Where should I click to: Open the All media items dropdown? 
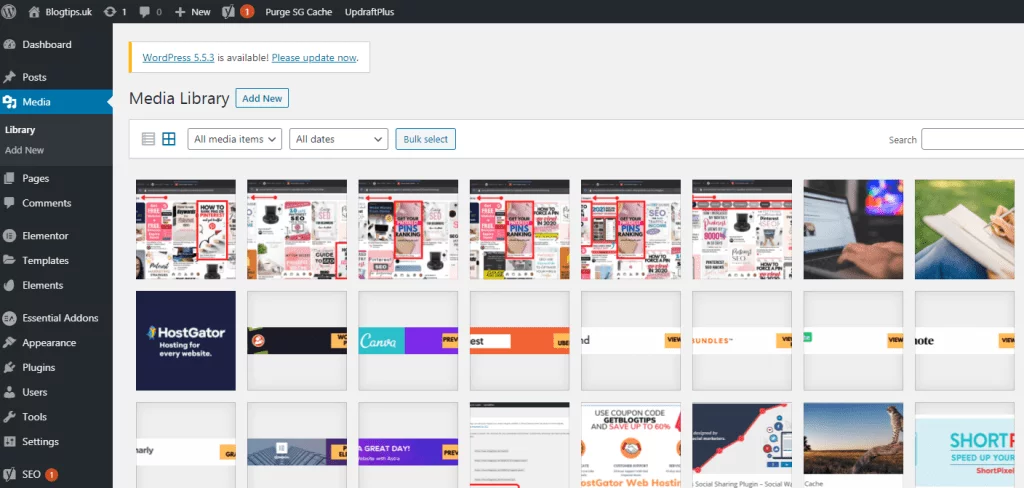point(234,139)
